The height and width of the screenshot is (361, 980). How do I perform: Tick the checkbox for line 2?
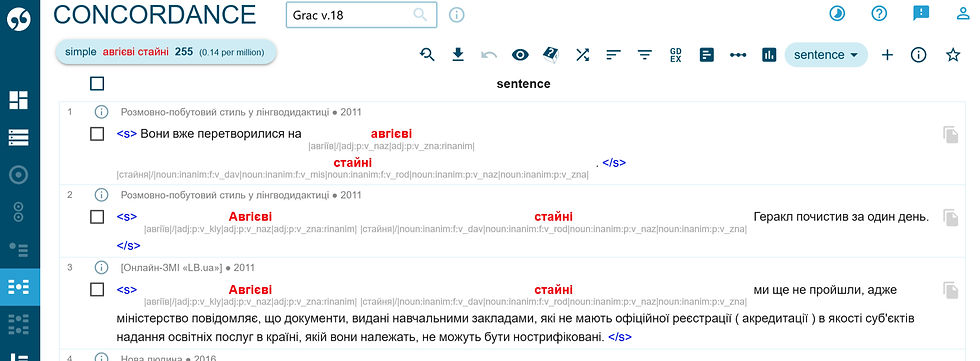pyautogui.click(x=97, y=217)
